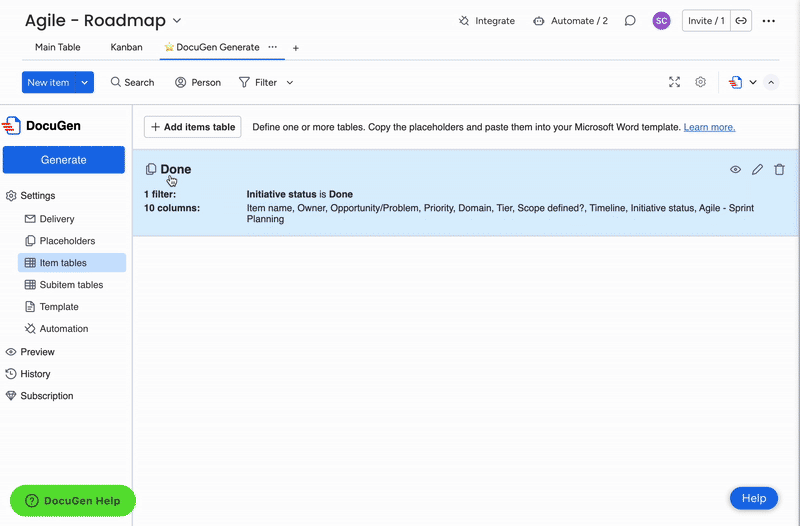Click the blue Help button
Image resolution: width=800 pixels, height=526 pixels.
(754, 498)
